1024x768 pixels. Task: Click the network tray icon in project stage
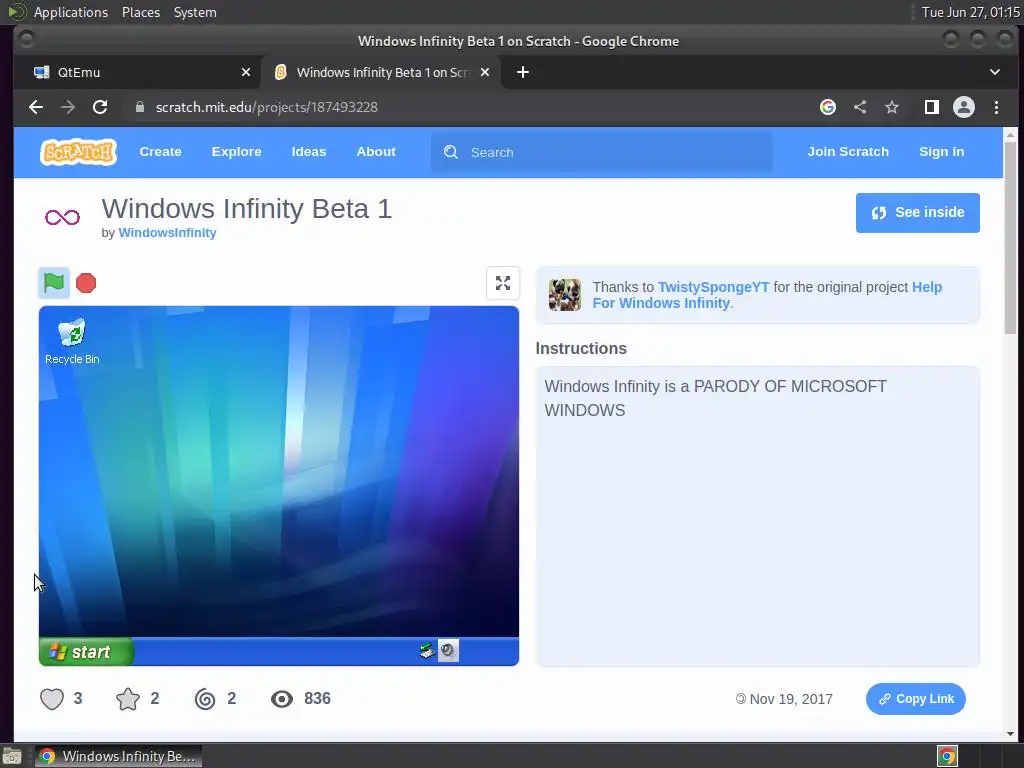pos(427,650)
